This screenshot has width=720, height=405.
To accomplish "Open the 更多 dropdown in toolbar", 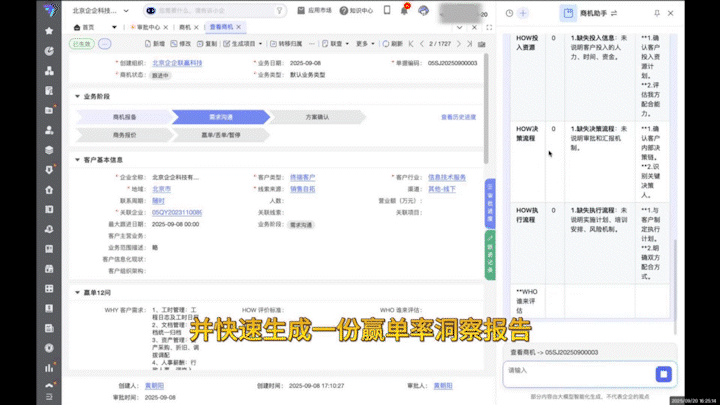I will [x=362, y=45].
